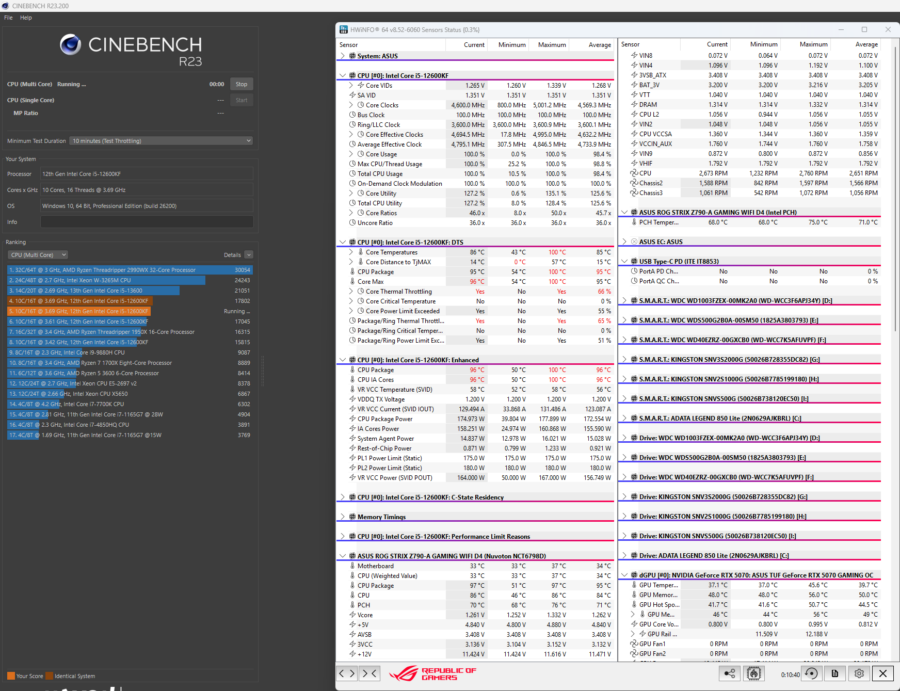Screen dimensions: 900x691
Task: Select the Threadripper 2990WX ranking entry
Action: click(x=130, y=270)
